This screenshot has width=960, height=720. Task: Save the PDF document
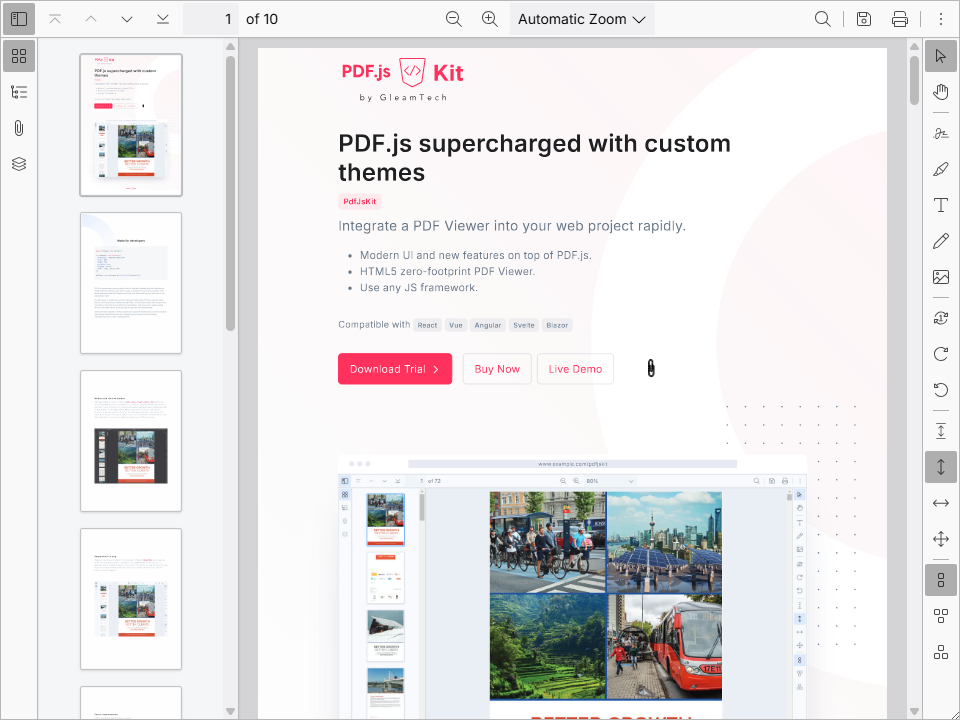click(864, 19)
